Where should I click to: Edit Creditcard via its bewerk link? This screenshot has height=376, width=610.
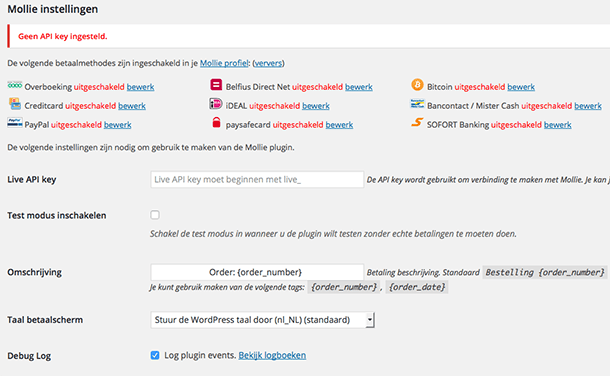(132, 106)
